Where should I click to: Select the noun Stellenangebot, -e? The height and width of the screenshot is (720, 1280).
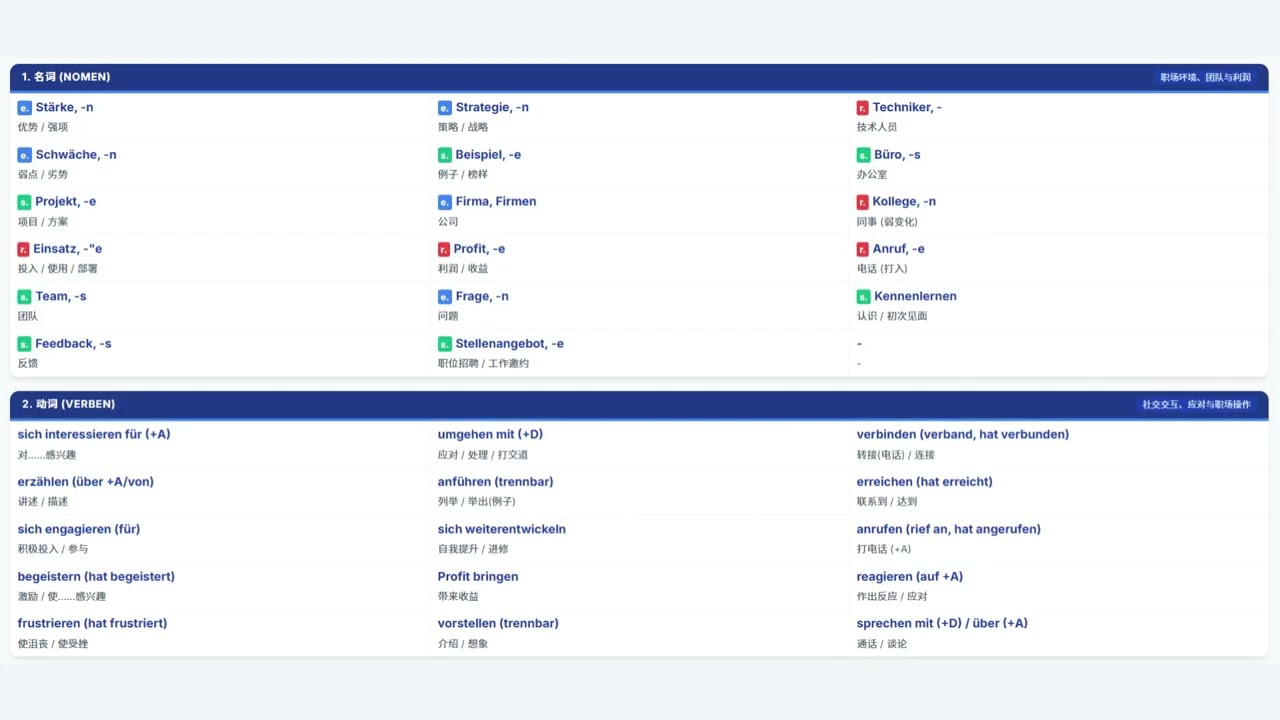(x=510, y=344)
